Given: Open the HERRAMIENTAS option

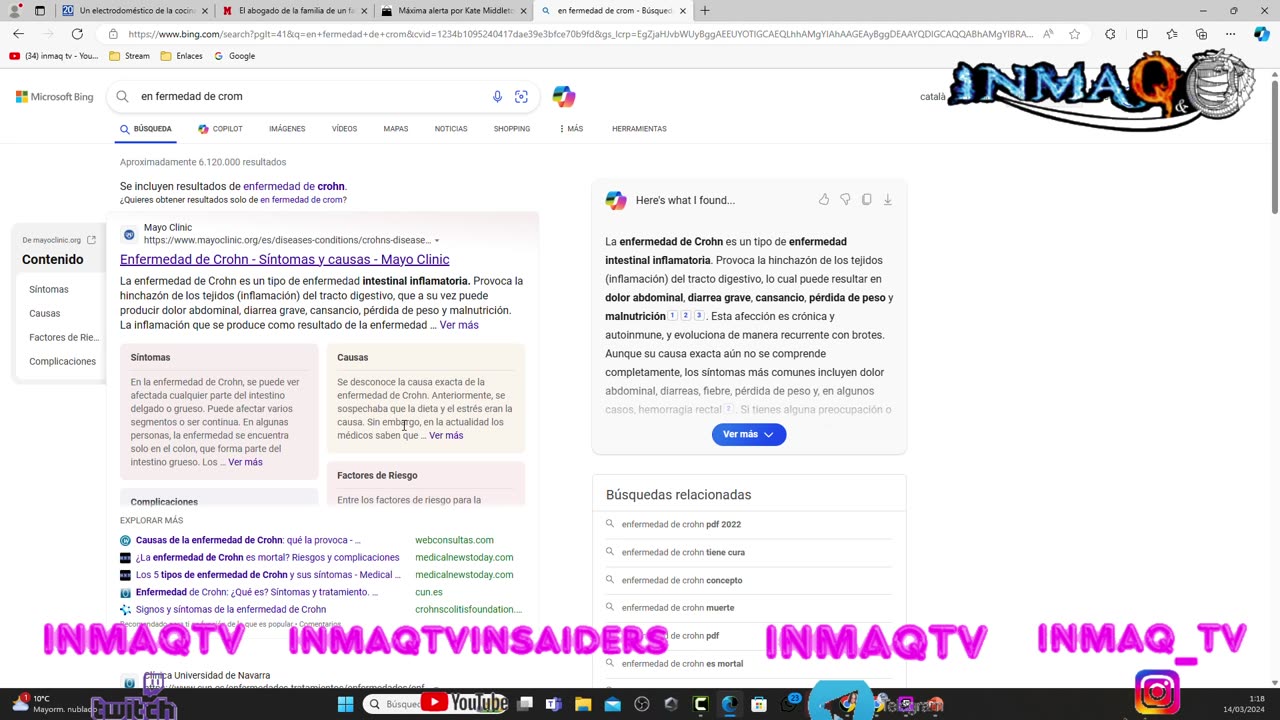Looking at the screenshot, I should coord(639,129).
